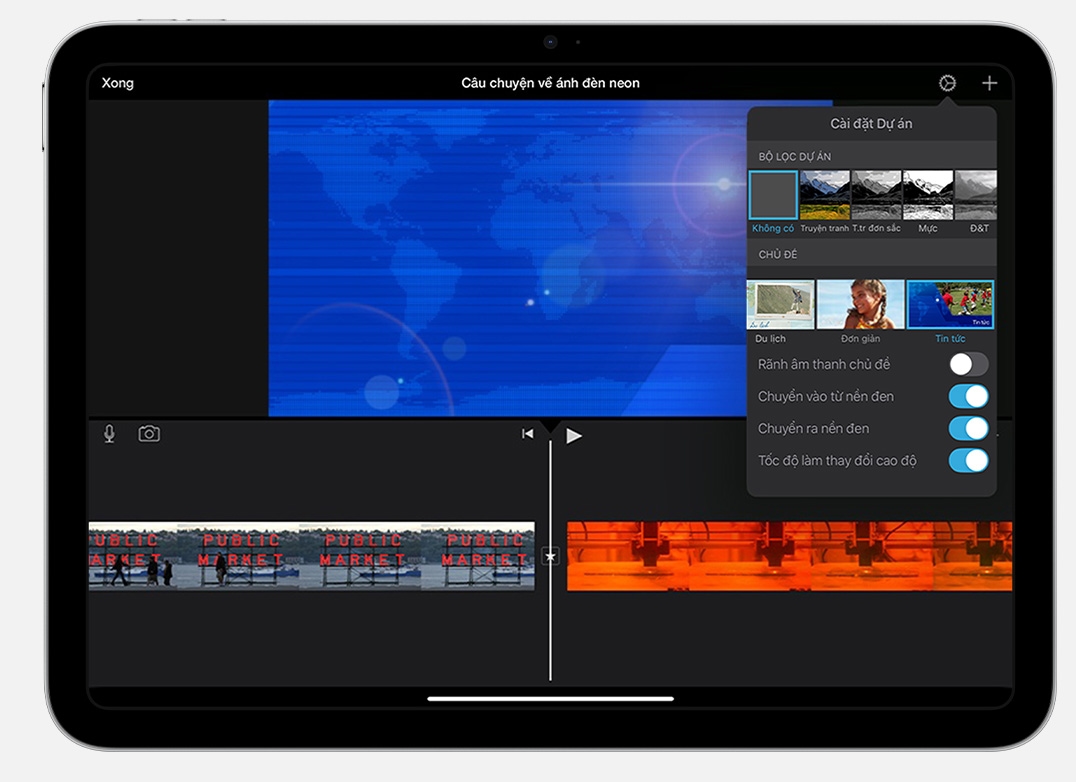1076x782 pixels.
Task: Toggle the 'Rãnh âm thanh chủ đề' switch
Action: point(968,364)
